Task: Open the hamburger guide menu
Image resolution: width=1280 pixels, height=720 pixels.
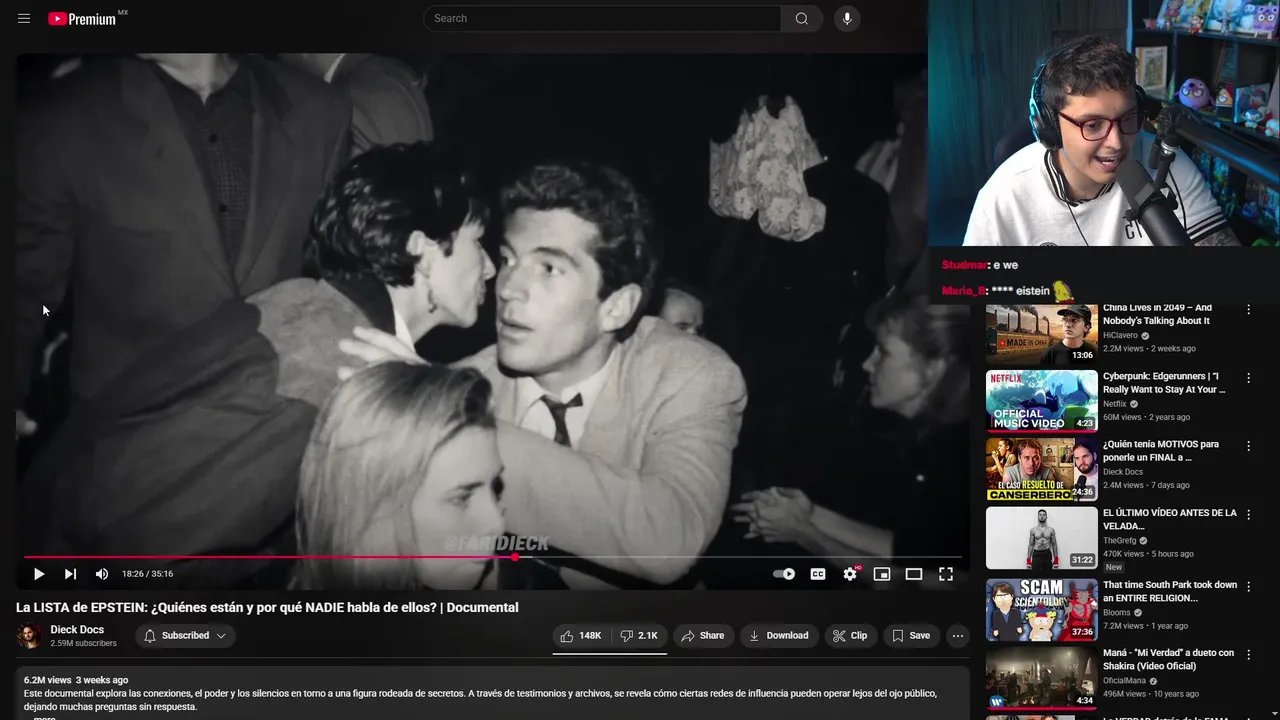Action: click(x=24, y=18)
